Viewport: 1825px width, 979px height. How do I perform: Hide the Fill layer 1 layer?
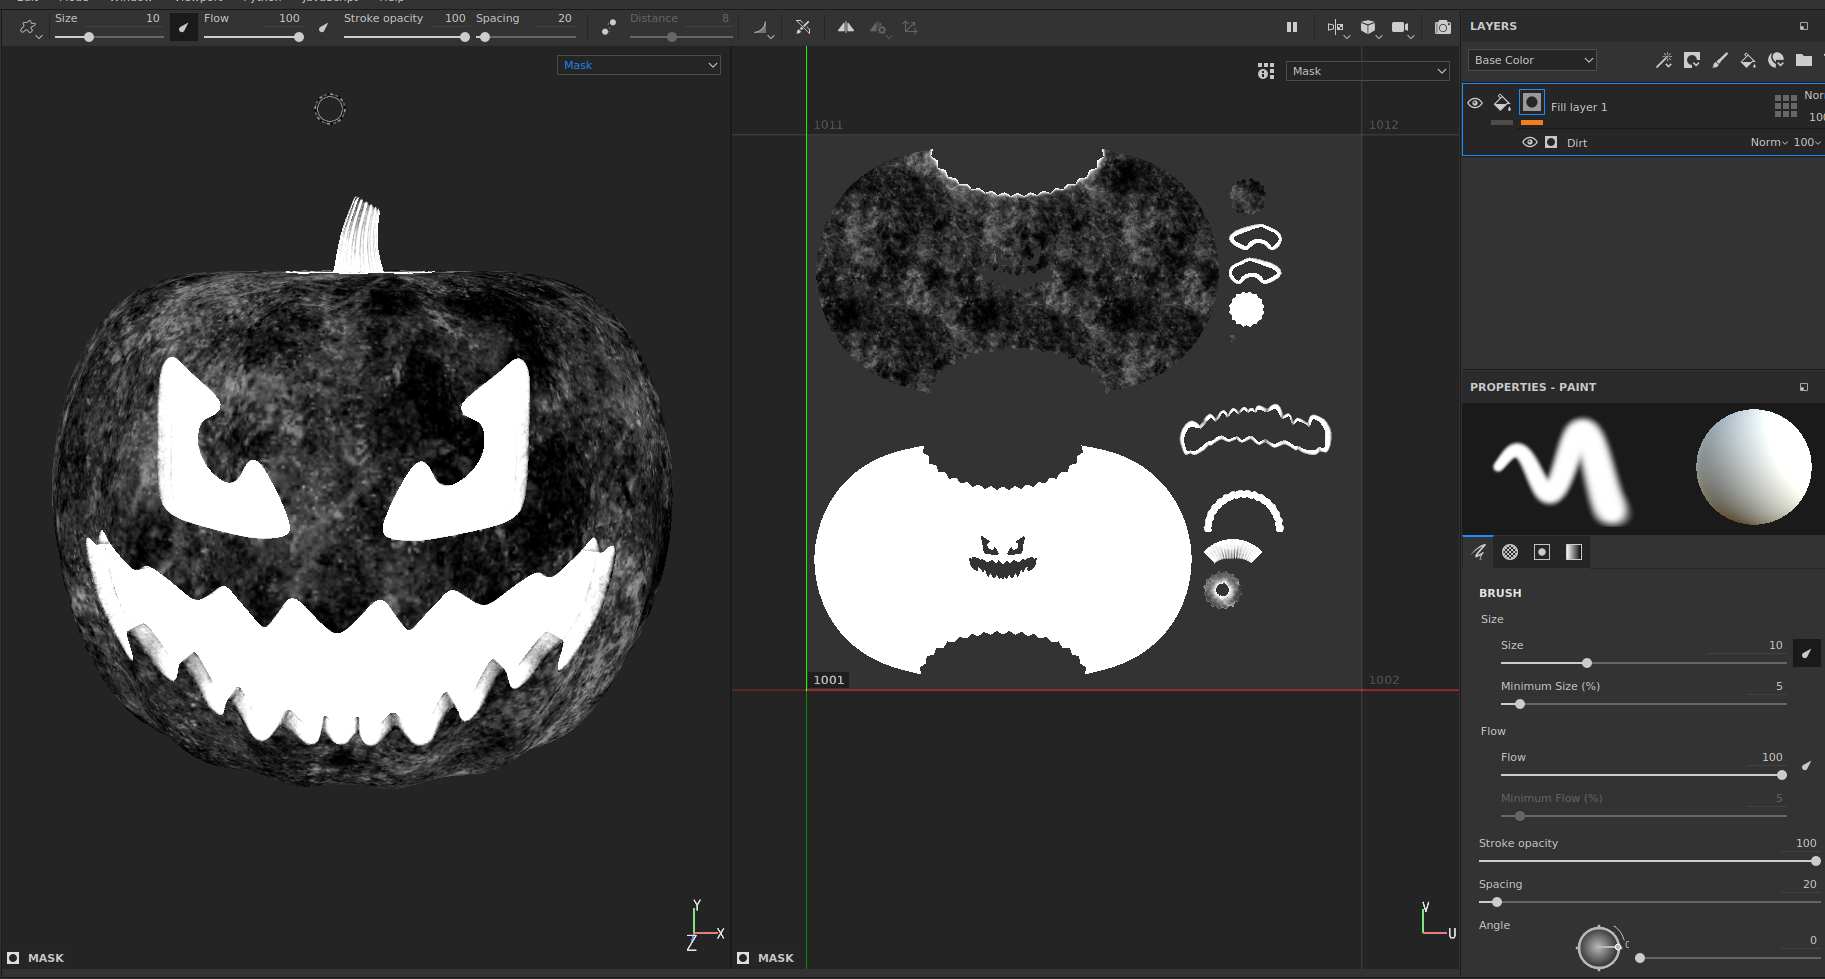(x=1475, y=102)
